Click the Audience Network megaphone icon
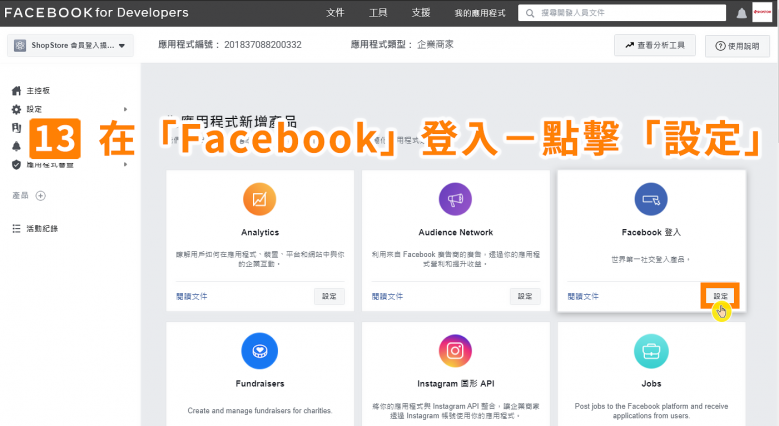779x426 pixels. click(x=455, y=199)
